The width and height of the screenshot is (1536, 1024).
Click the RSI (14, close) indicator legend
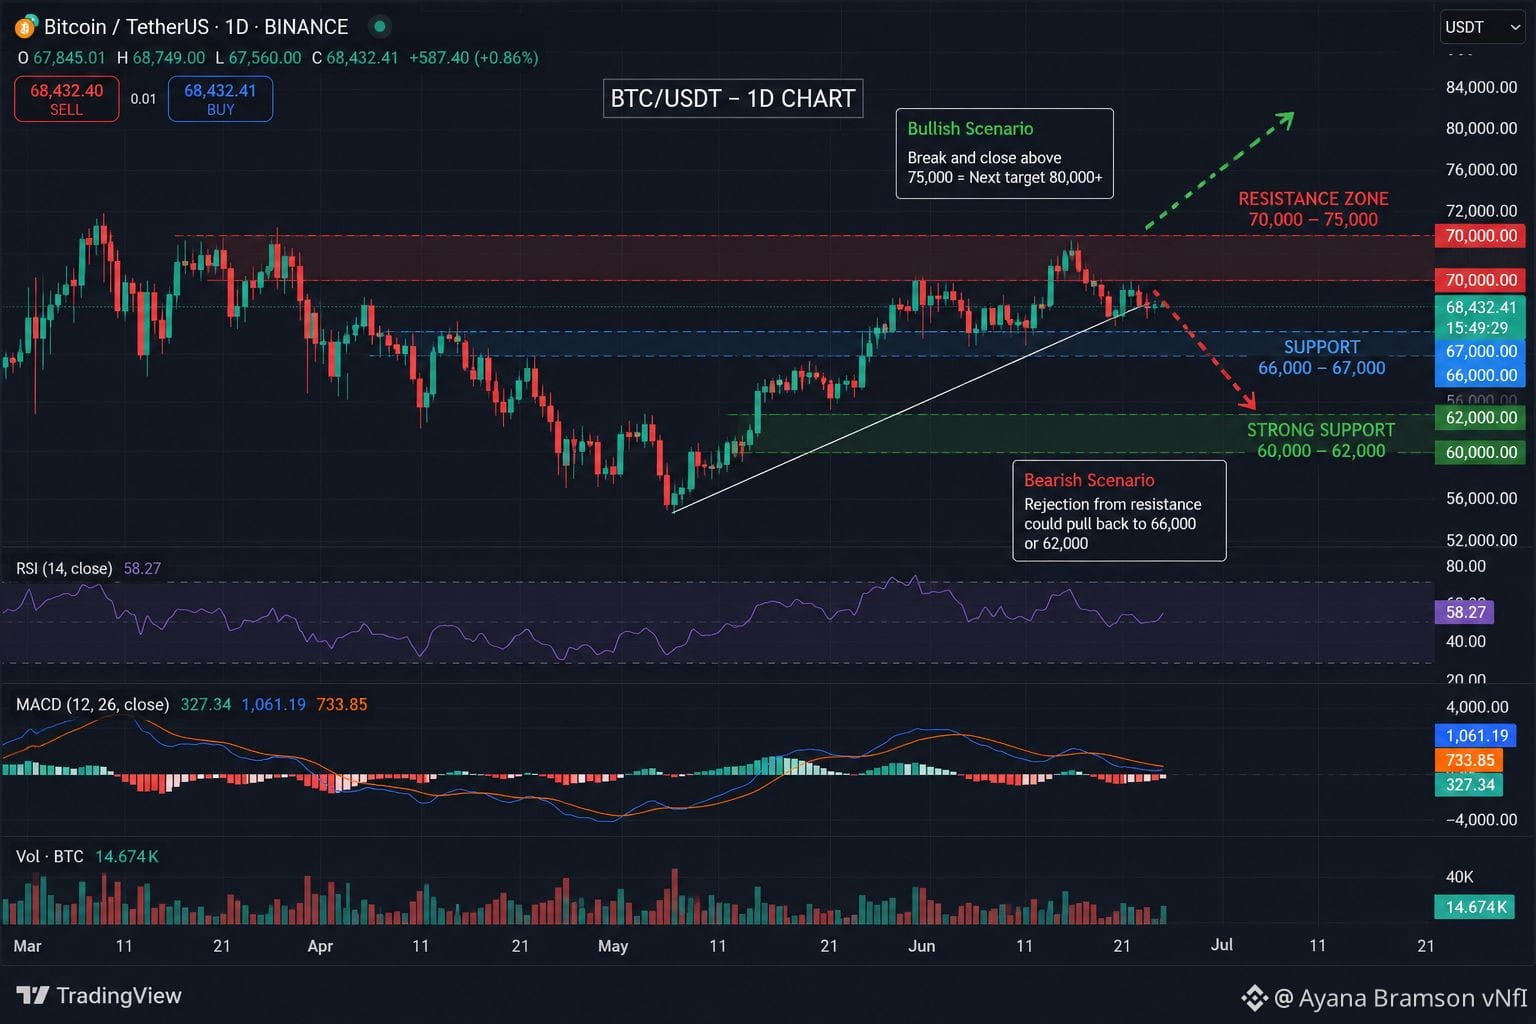pos(64,568)
